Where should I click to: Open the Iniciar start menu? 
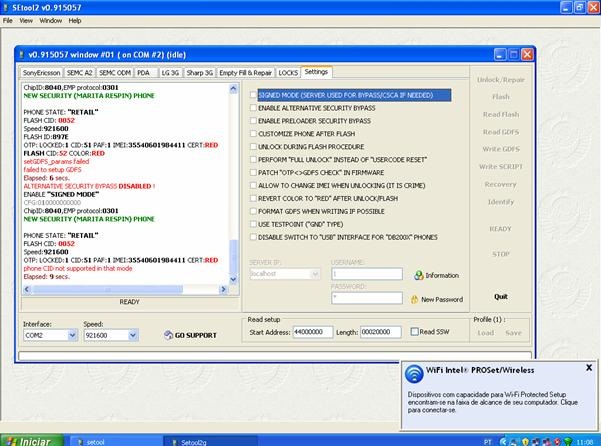(x=32, y=441)
